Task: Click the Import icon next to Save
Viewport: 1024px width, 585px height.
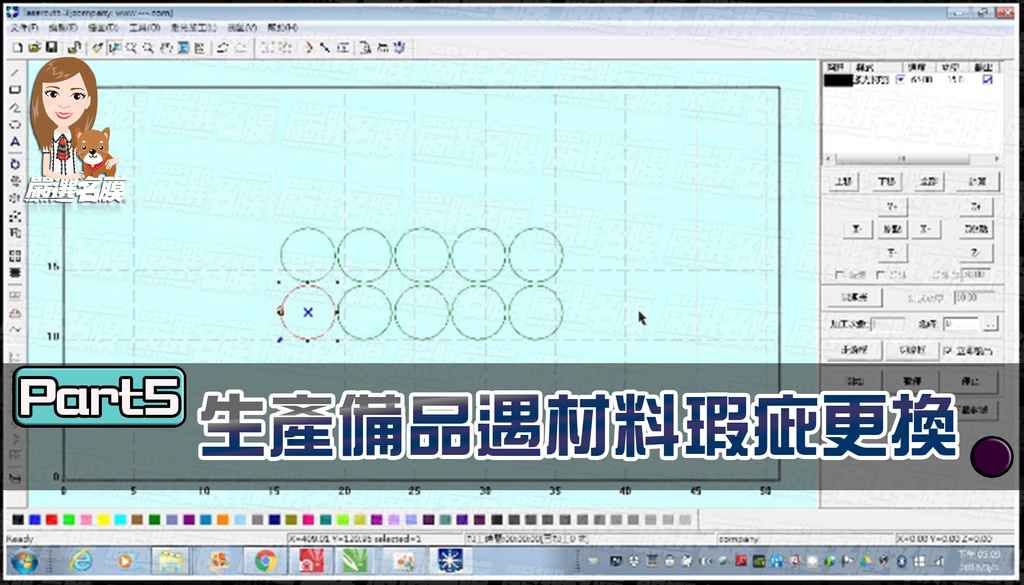Action: coord(75,47)
